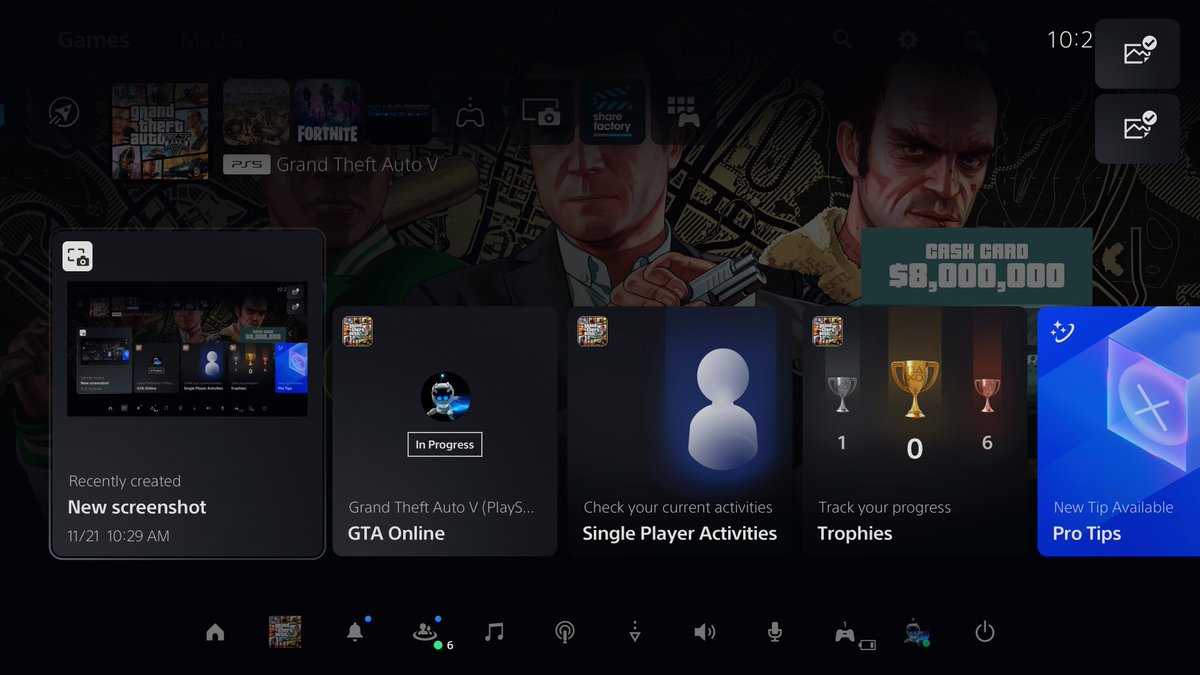The image size is (1200, 675).
Task: Open the Broadcast icon on the control bar
Action: 564,631
